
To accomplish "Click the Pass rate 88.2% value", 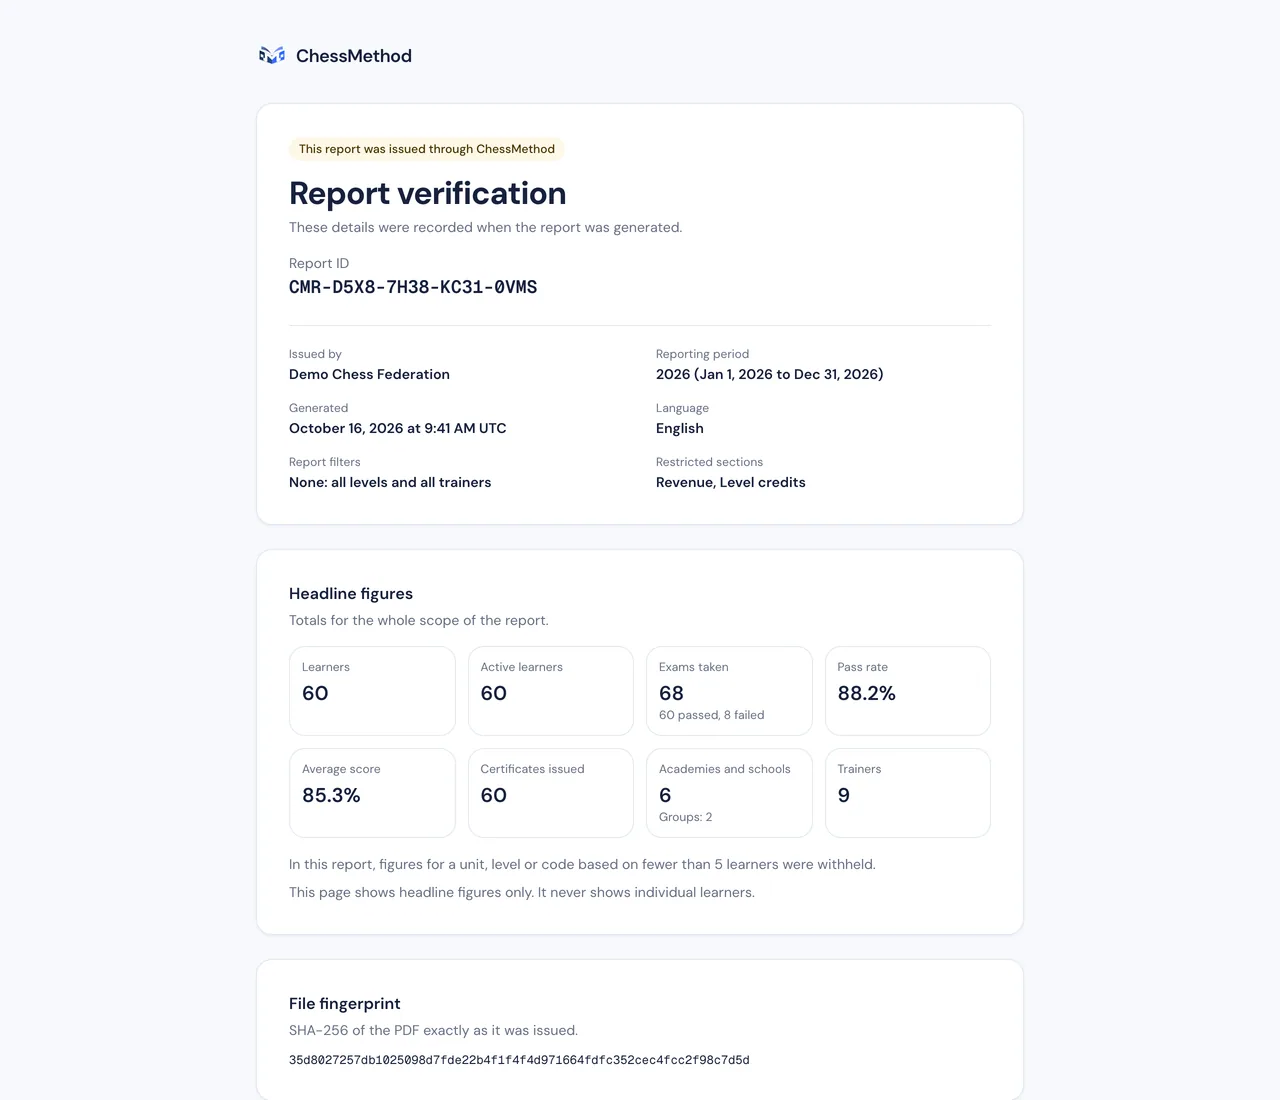I will [x=867, y=693].
